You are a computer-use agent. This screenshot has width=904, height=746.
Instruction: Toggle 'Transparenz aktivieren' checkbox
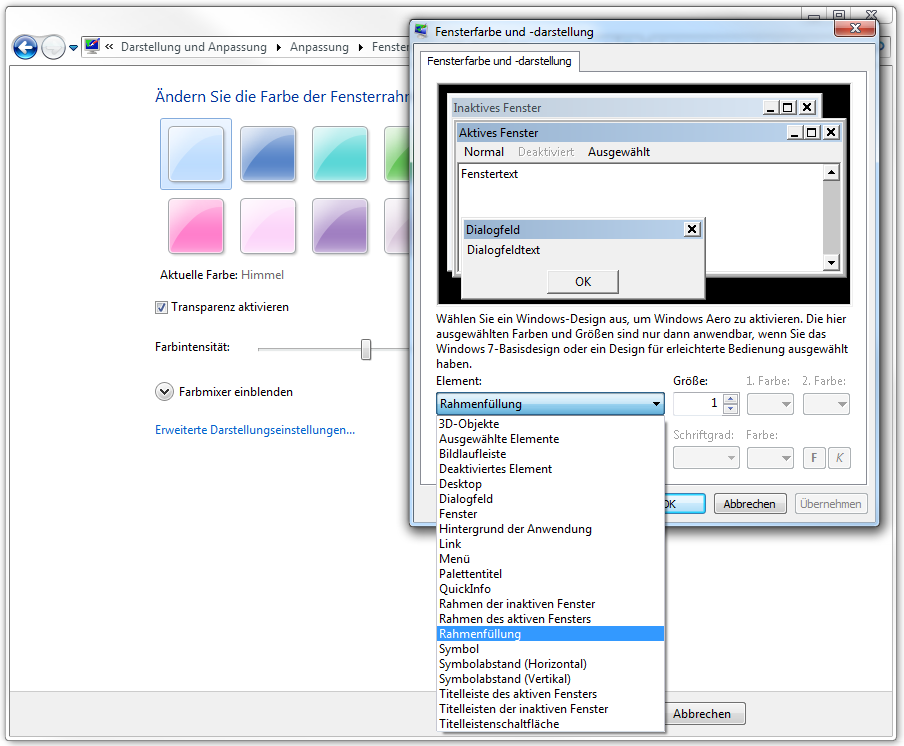161,307
